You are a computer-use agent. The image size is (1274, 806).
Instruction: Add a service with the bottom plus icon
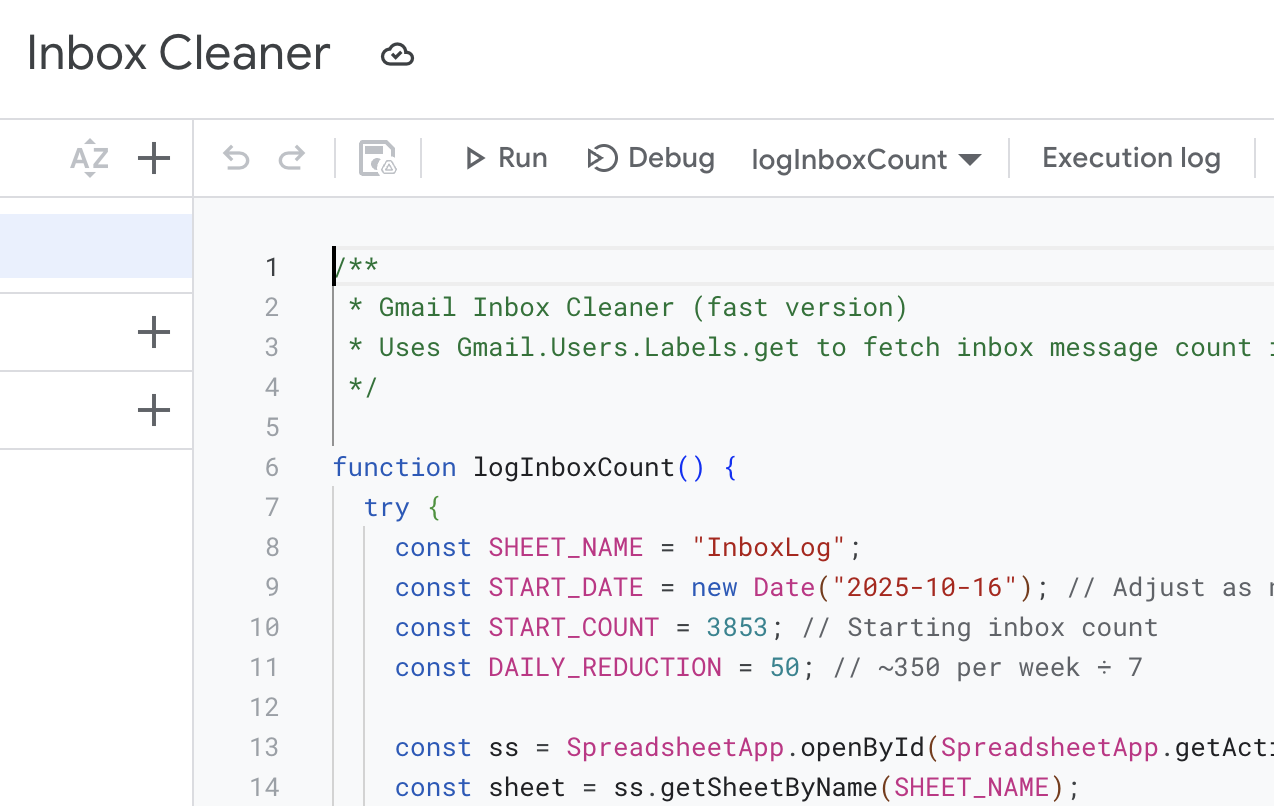153,410
